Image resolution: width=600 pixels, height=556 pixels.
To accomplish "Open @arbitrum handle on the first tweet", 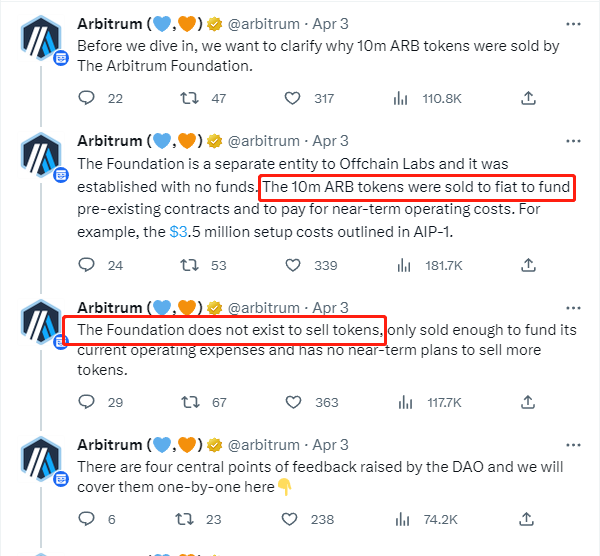I will 263,24.
